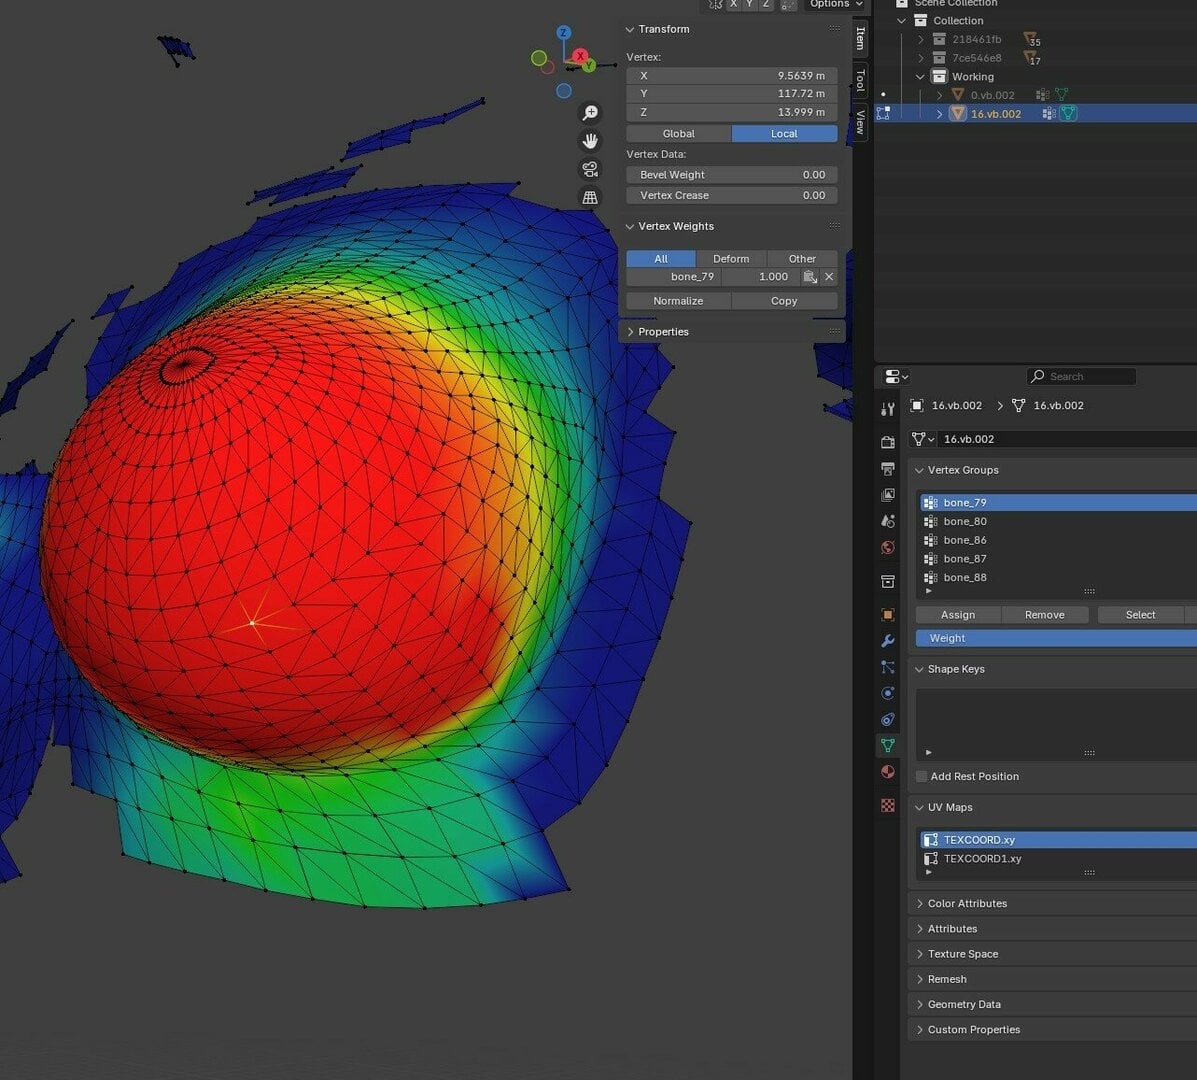This screenshot has height=1080, width=1197.
Task: Click the blue Z axis gizmo ball
Action: pos(563,32)
